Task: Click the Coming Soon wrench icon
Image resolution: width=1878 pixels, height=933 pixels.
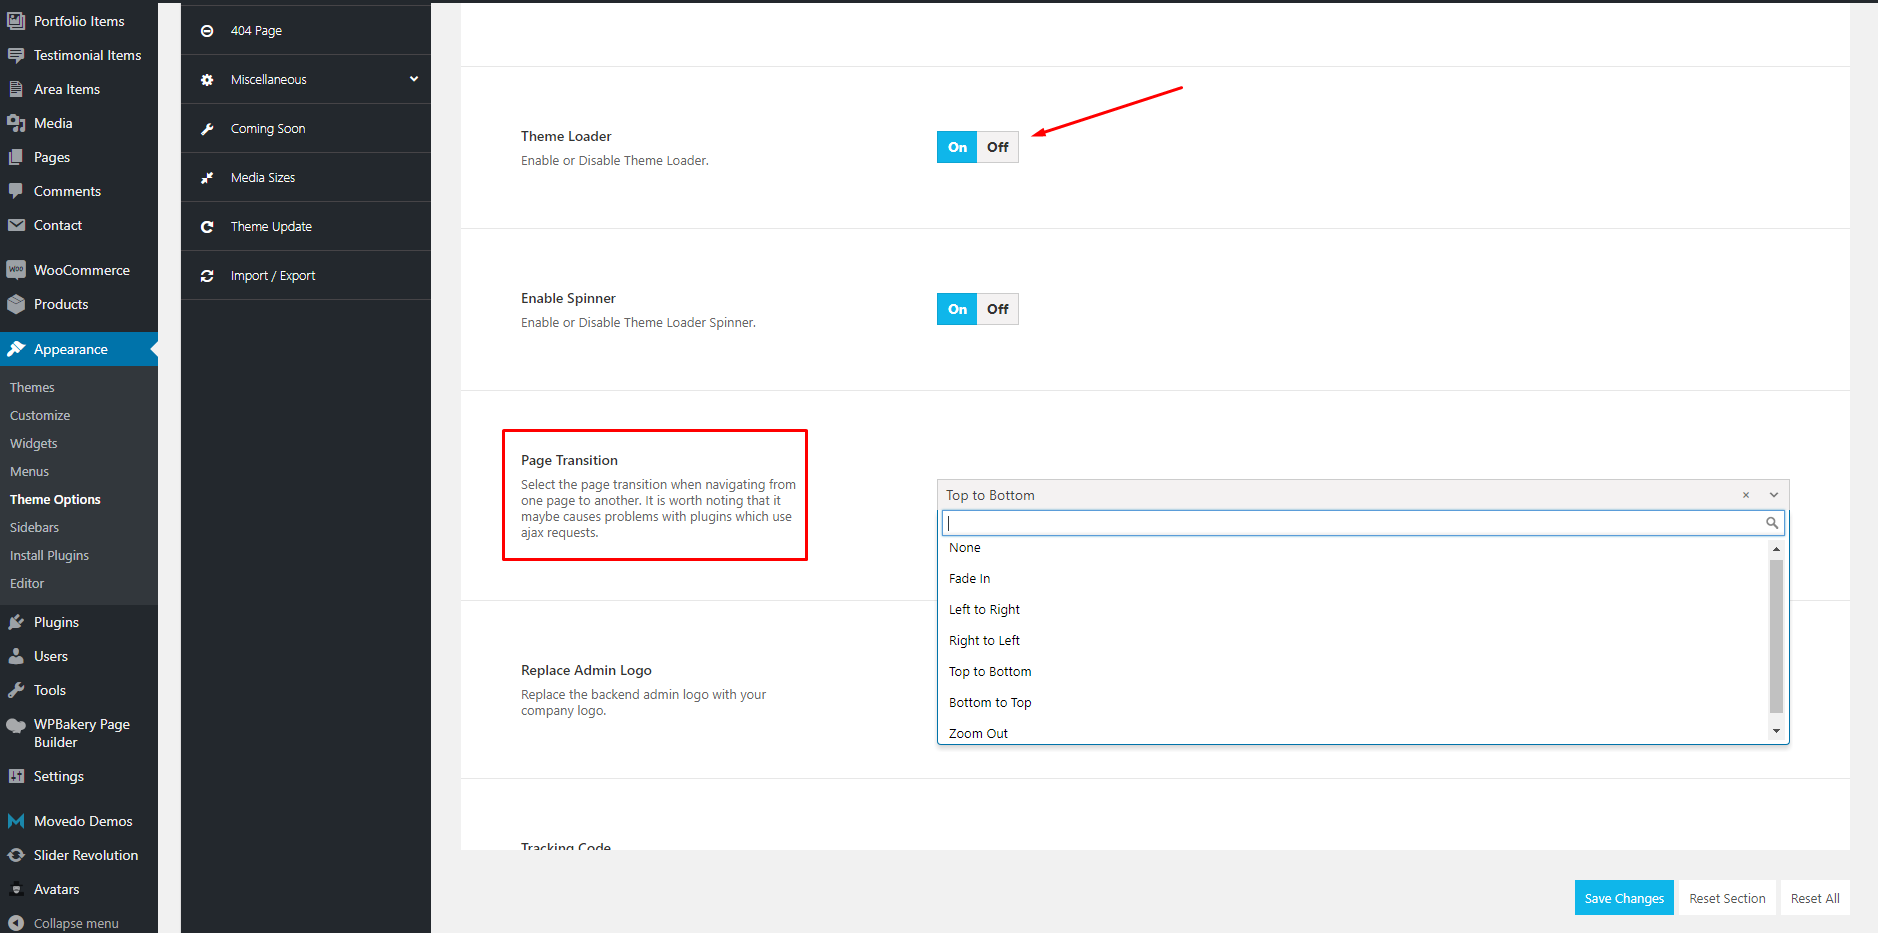Action: click(207, 129)
